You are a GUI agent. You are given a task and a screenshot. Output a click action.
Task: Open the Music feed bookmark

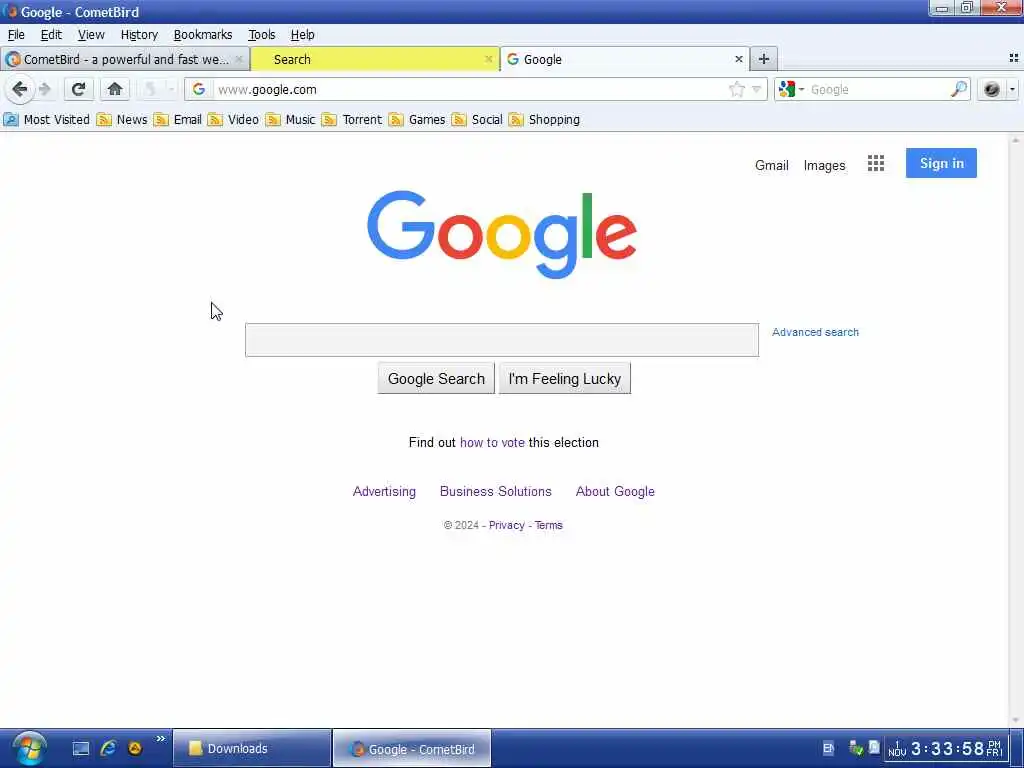pyautogui.click(x=291, y=120)
